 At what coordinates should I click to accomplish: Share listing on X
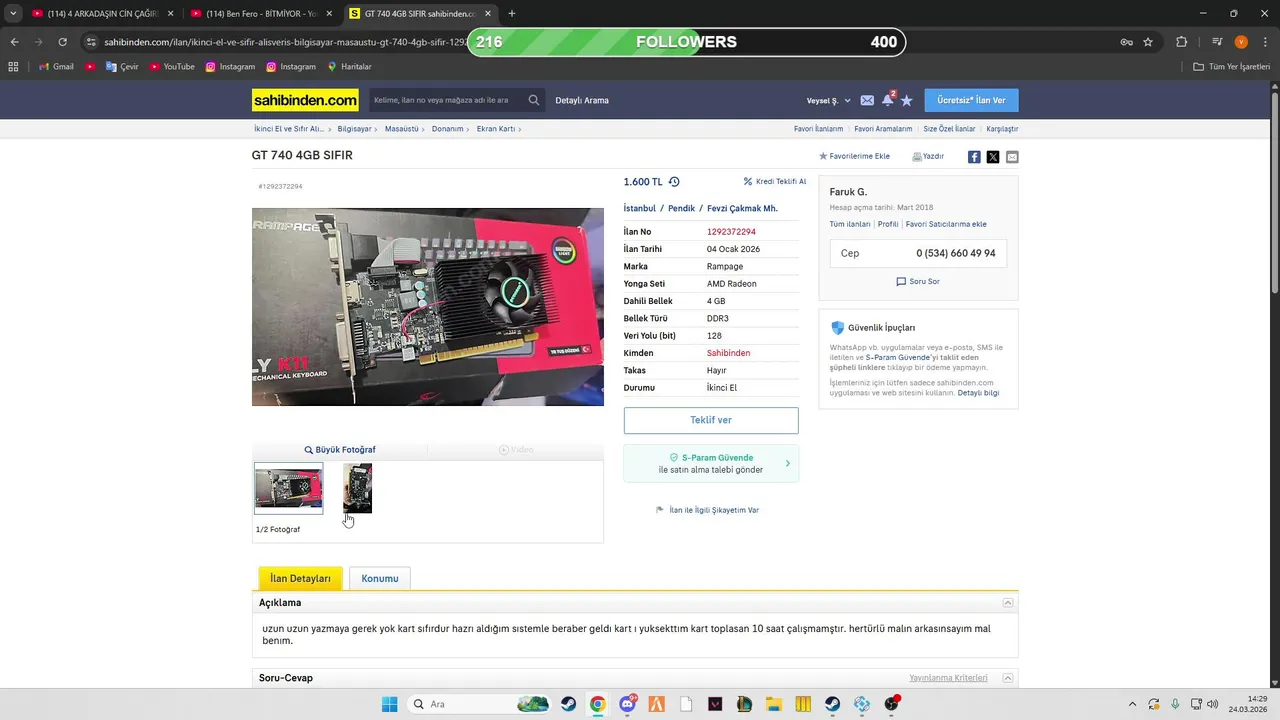[993, 157]
